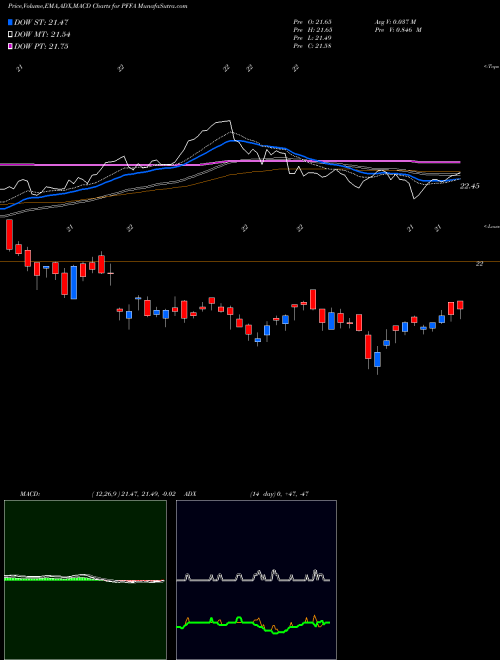Click the 22 price level axis label

point(479,264)
